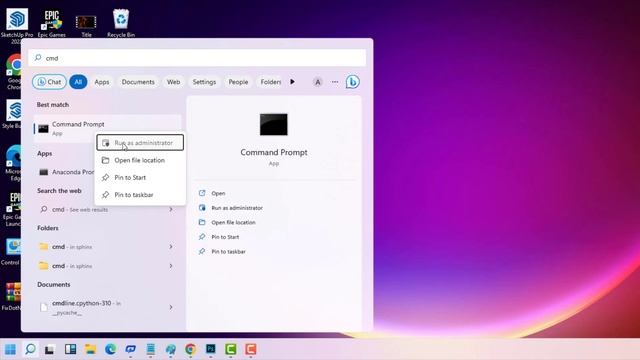
Task: Open the Title video file on desktop
Action: pyautogui.click(x=86, y=25)
